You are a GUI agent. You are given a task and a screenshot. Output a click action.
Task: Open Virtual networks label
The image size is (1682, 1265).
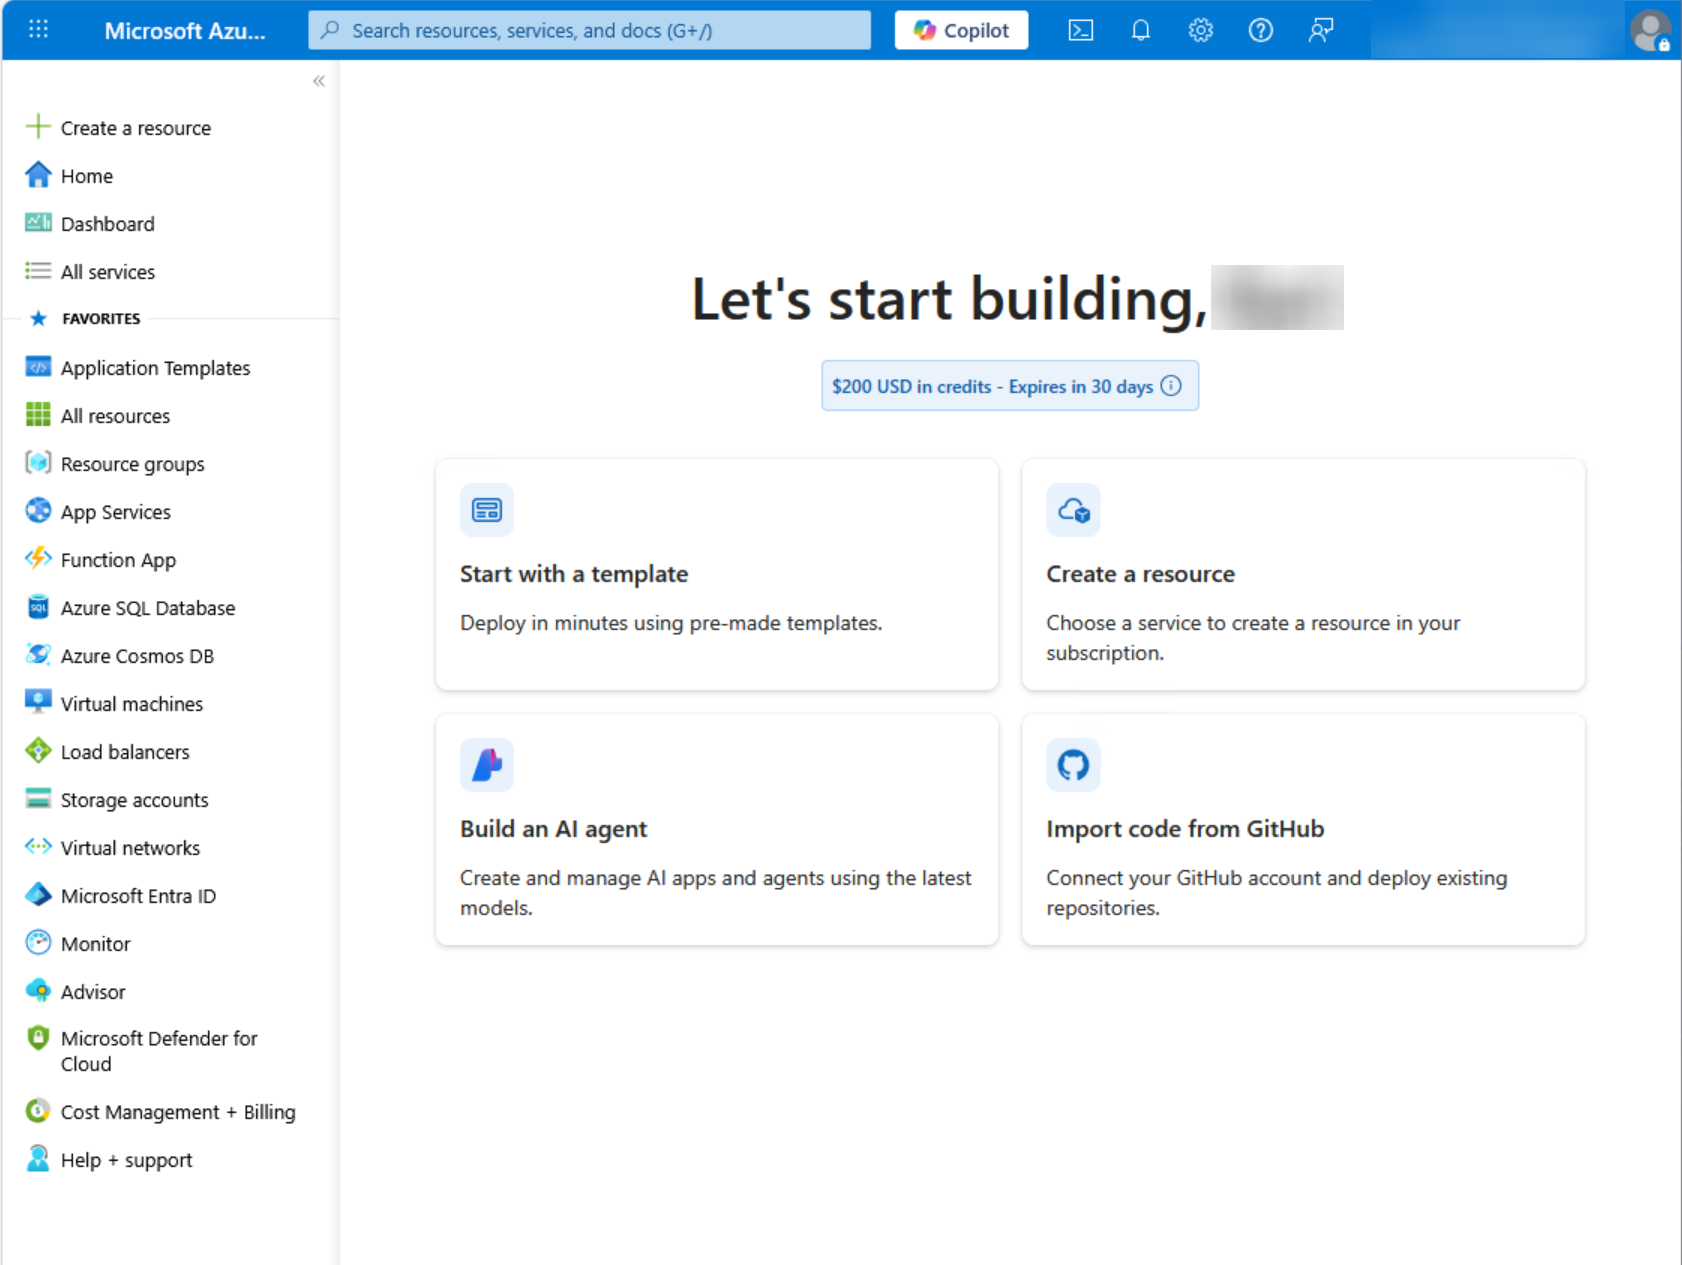tap(130, 848)
